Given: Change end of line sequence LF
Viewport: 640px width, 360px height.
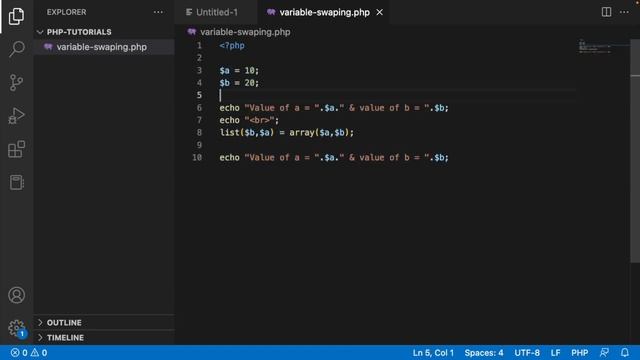Looking at the screenshot, I should [555, 353].
